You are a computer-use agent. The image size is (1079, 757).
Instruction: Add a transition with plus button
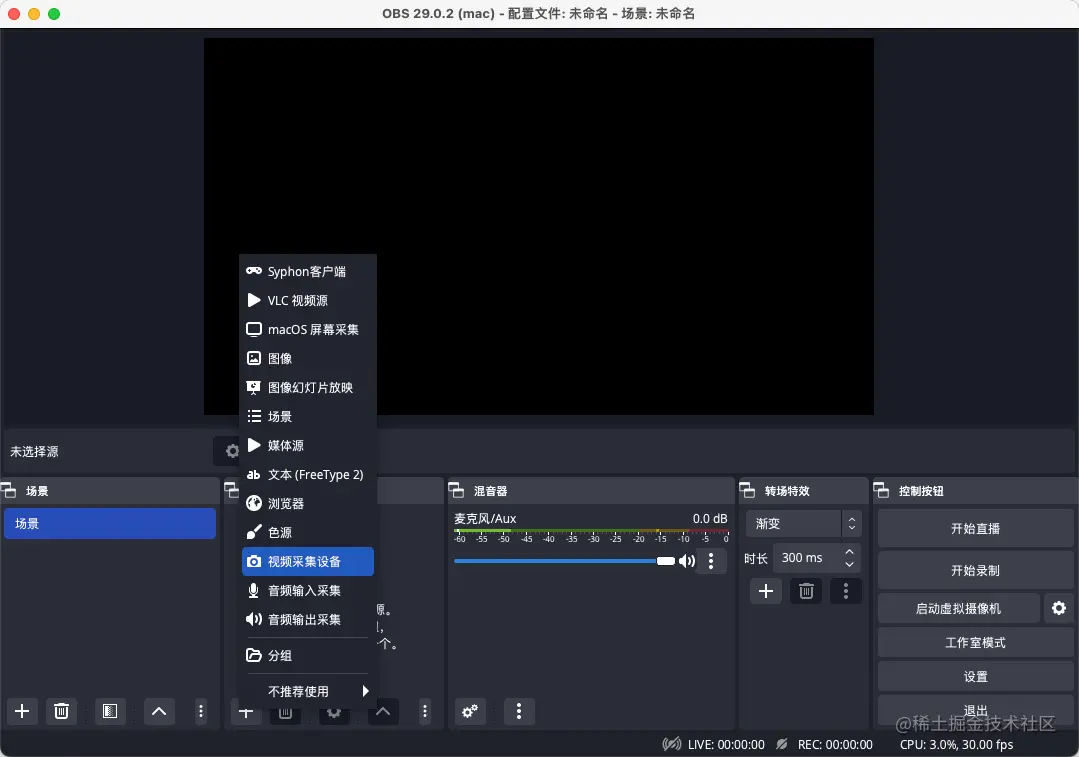tap(766, 591)
